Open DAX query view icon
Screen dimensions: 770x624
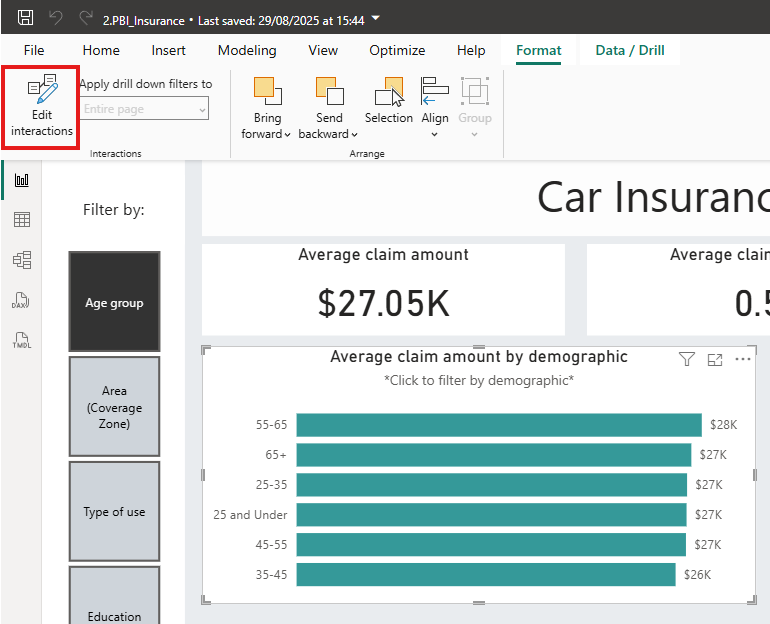click(21, 300)
